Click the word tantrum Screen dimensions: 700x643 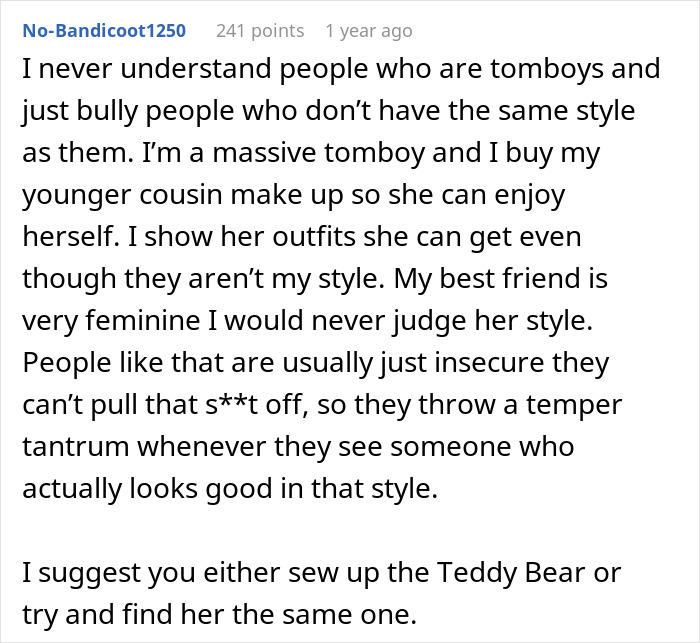[x=75, y=447]
